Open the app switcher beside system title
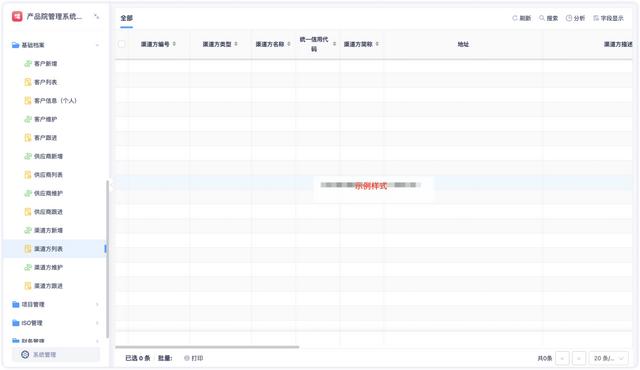Screen dimensions: 640x370 [96, 16]
